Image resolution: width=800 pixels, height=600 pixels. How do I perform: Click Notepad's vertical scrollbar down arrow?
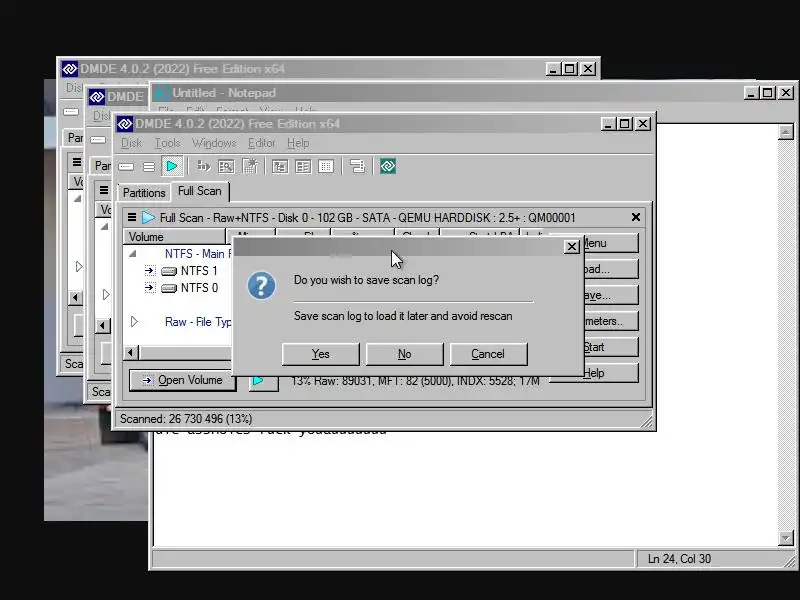786,538
